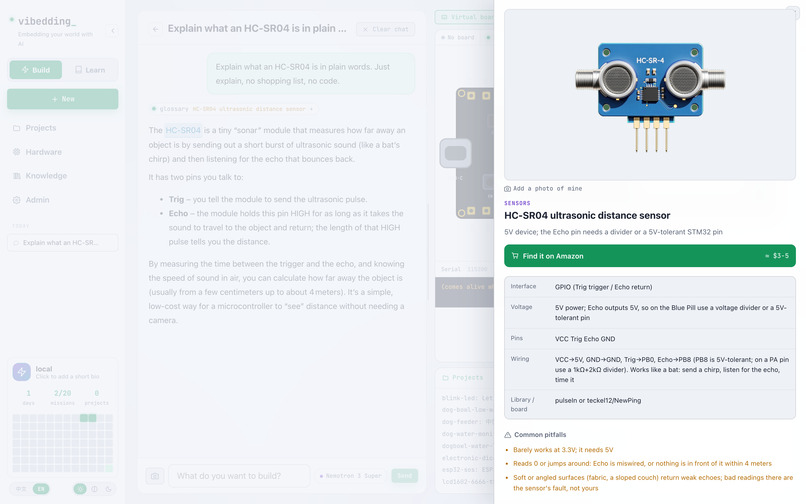
Task: Click 'Click to add a short bio' text
Action: click(x=67, y=376)
